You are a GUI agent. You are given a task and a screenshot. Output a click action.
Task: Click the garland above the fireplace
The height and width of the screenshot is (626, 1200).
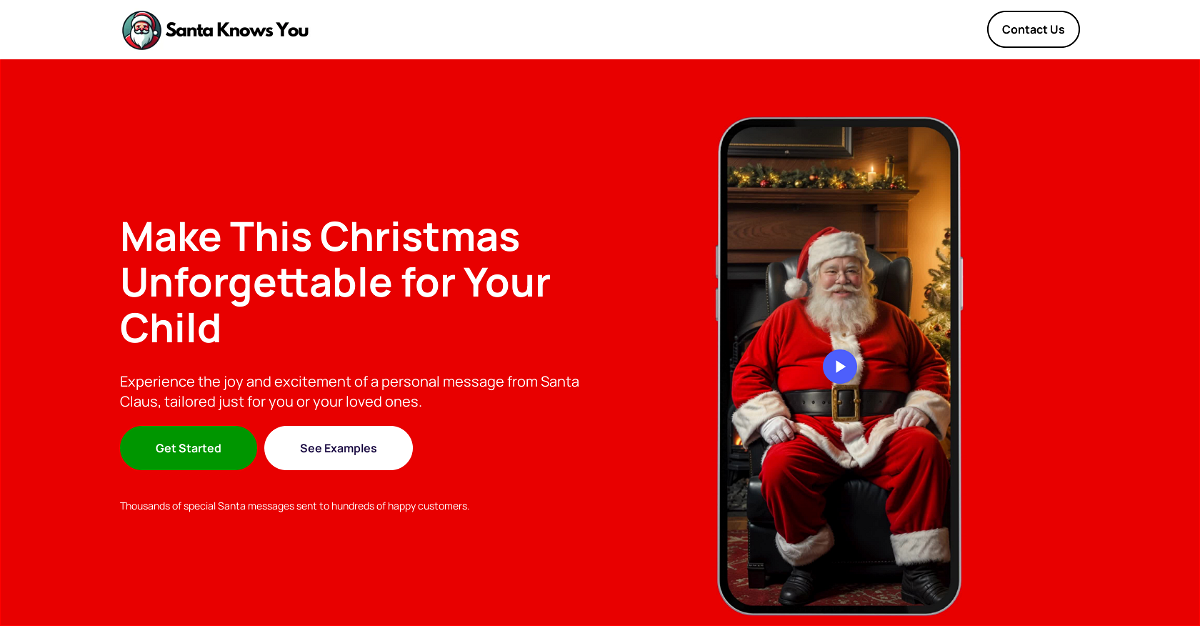pos(815,177)
